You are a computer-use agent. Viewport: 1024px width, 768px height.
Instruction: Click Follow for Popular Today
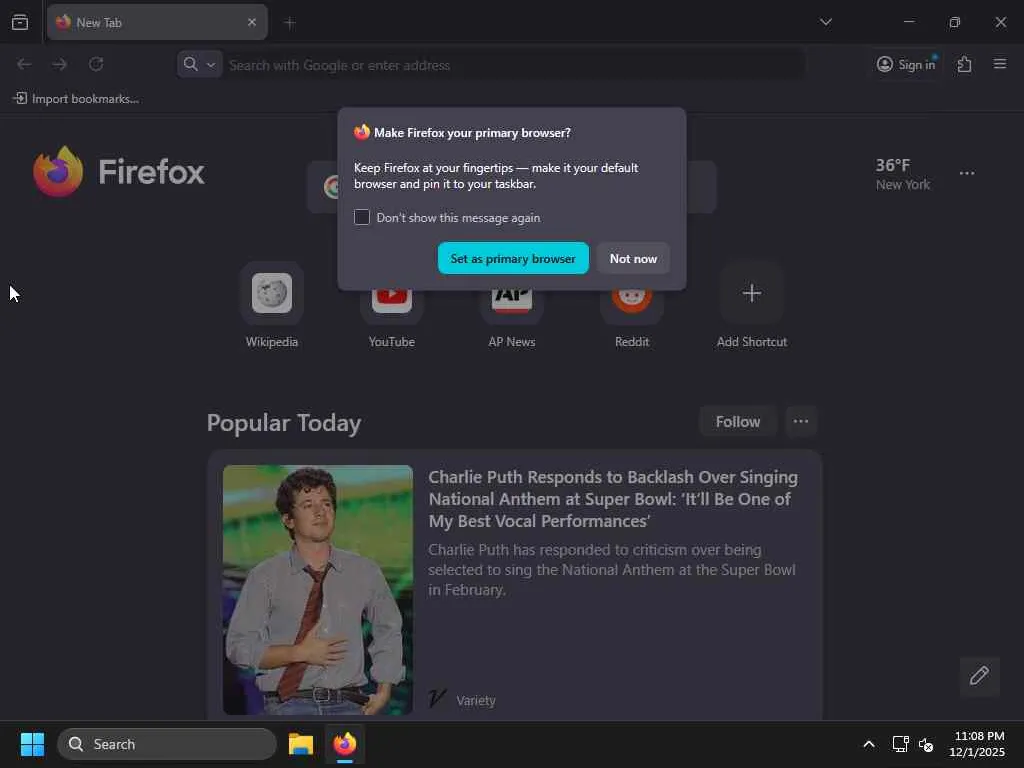[x=737, y=422]
